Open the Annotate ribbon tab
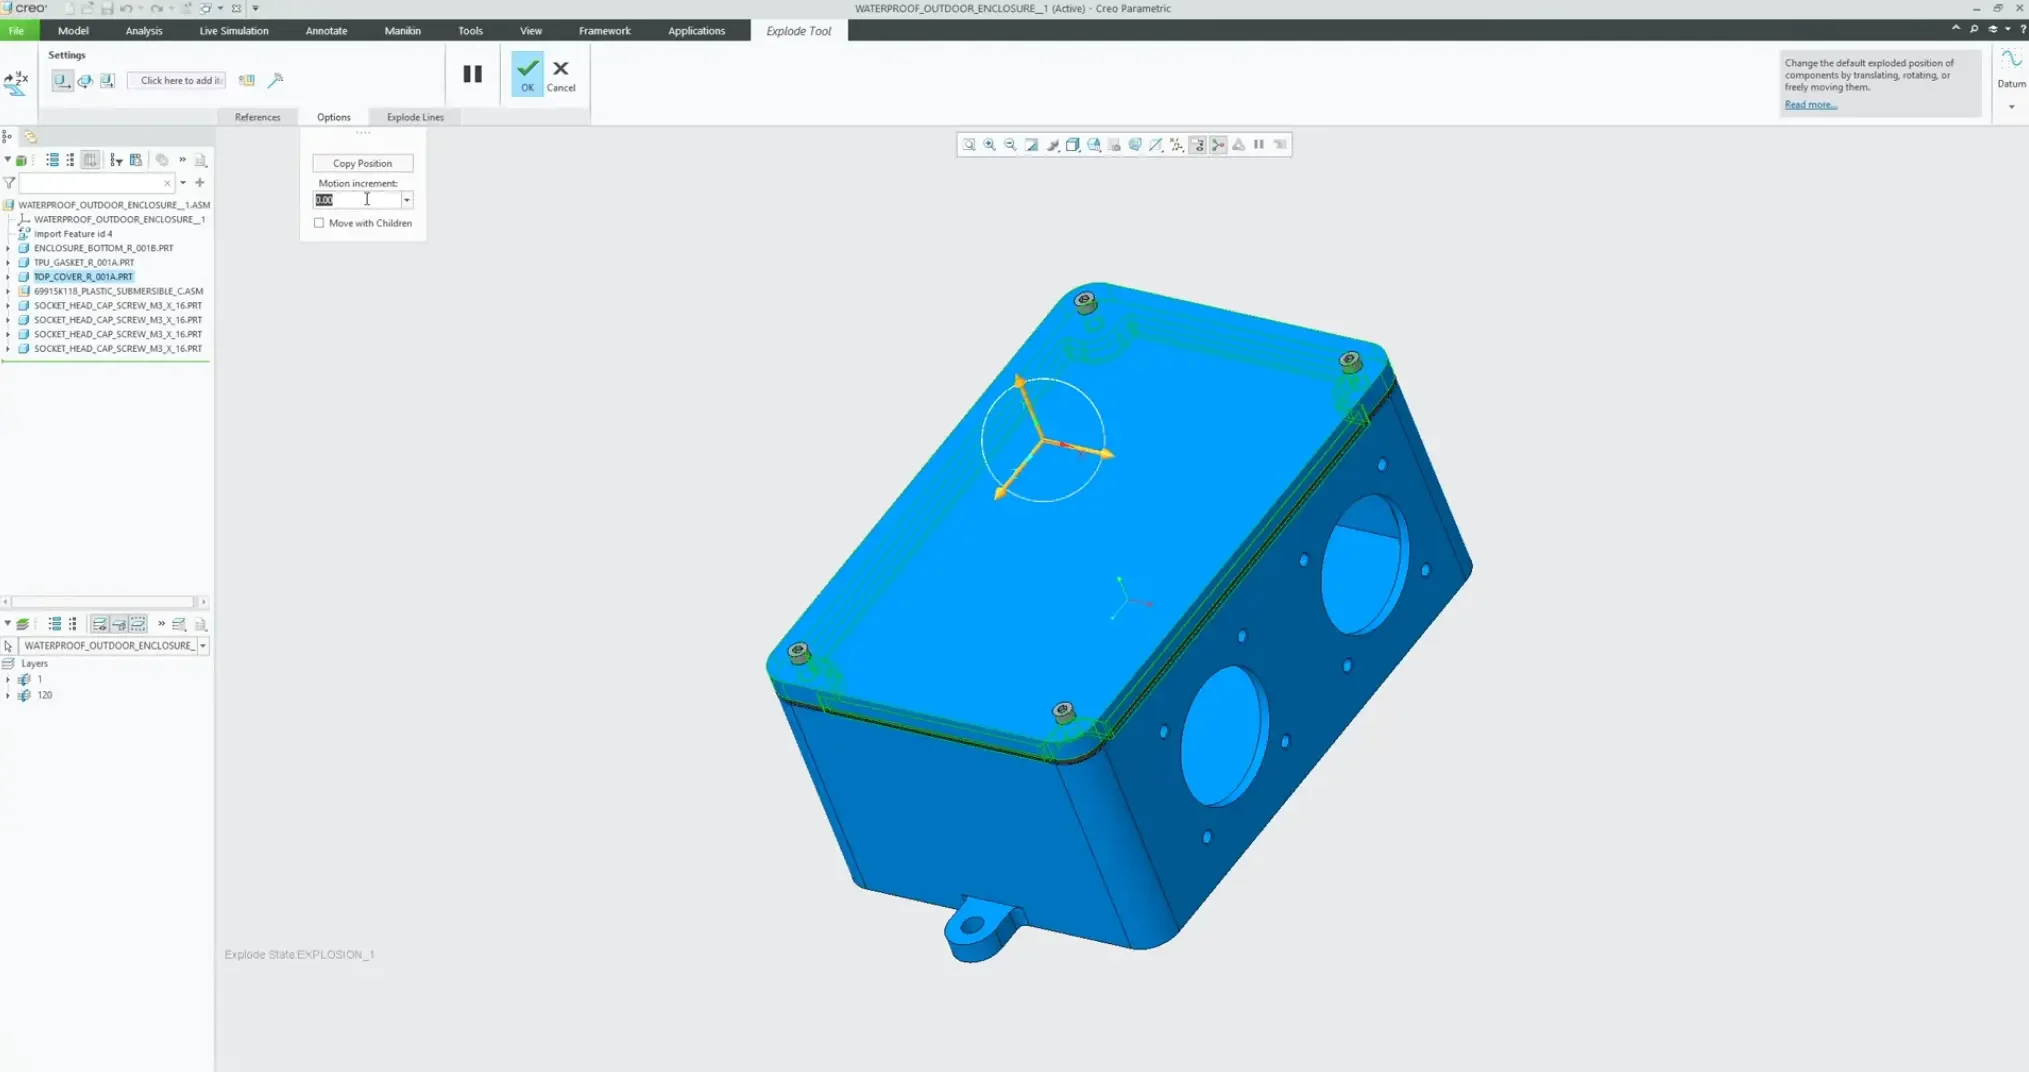 (x=326, y=31)
